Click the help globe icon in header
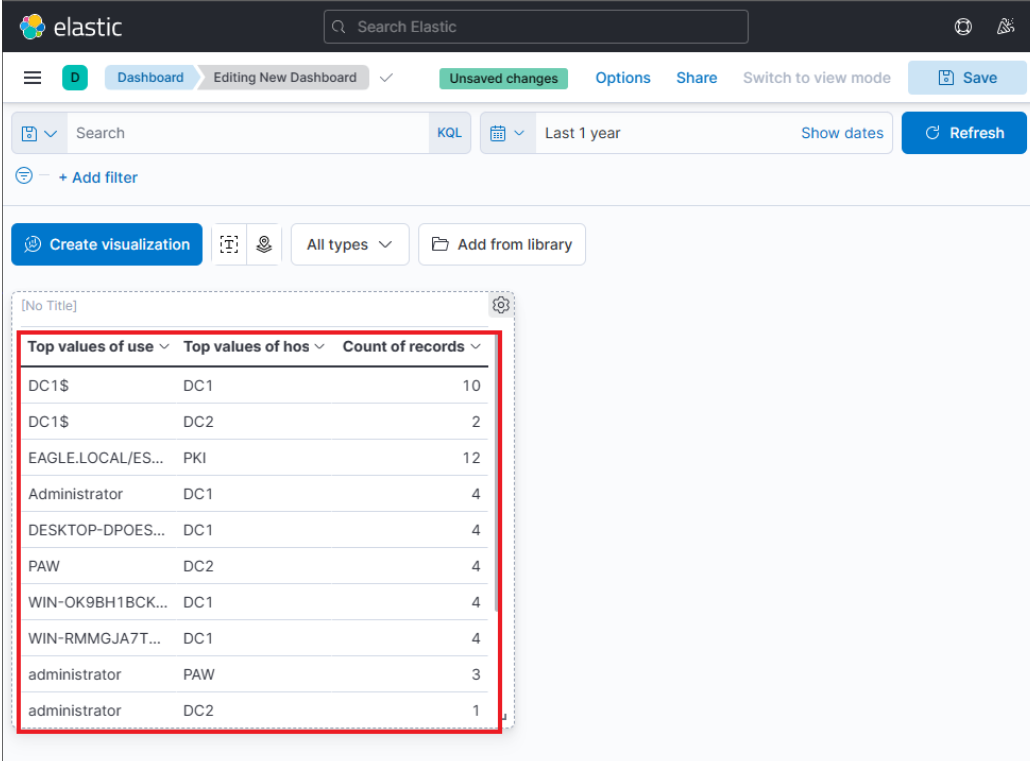 [x=962, y=27]
